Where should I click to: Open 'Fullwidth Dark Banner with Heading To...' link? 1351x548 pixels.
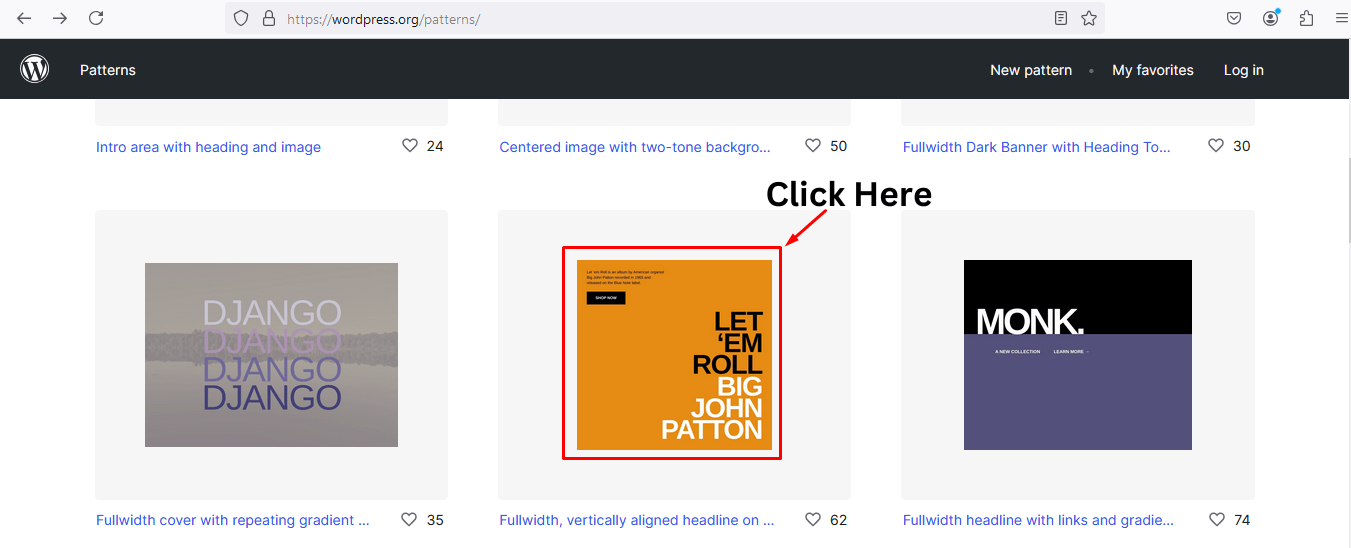coord(1036,147)
